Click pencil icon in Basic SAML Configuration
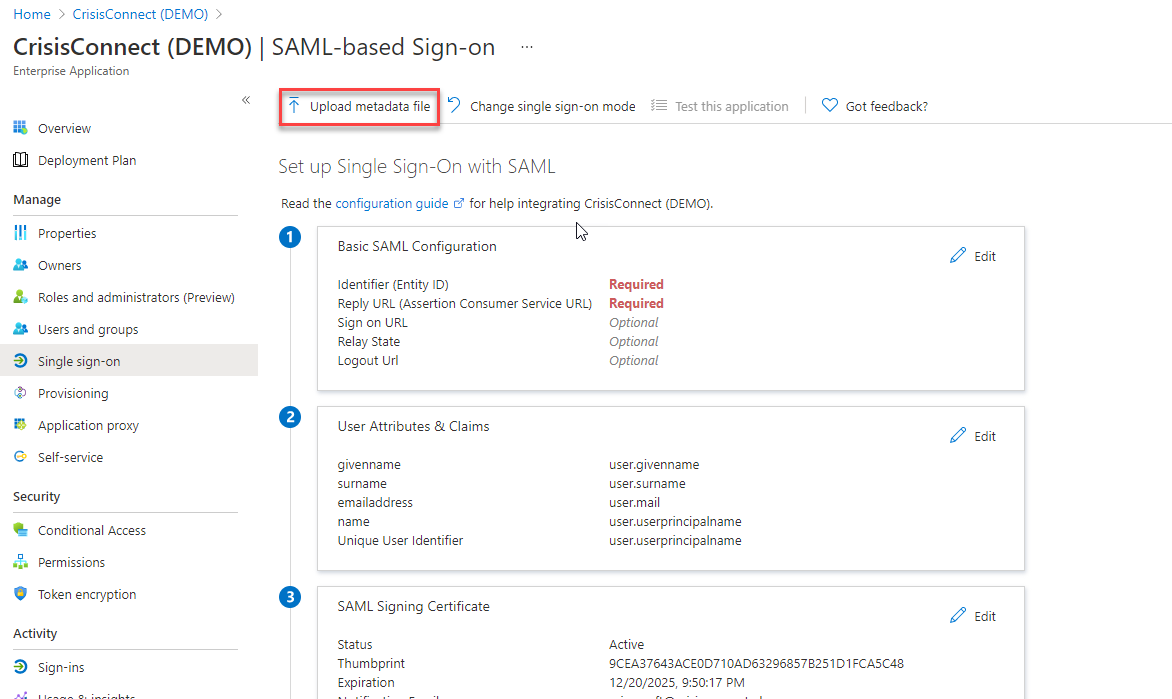Screen dimensions: 1172x699 click(957, 256)
